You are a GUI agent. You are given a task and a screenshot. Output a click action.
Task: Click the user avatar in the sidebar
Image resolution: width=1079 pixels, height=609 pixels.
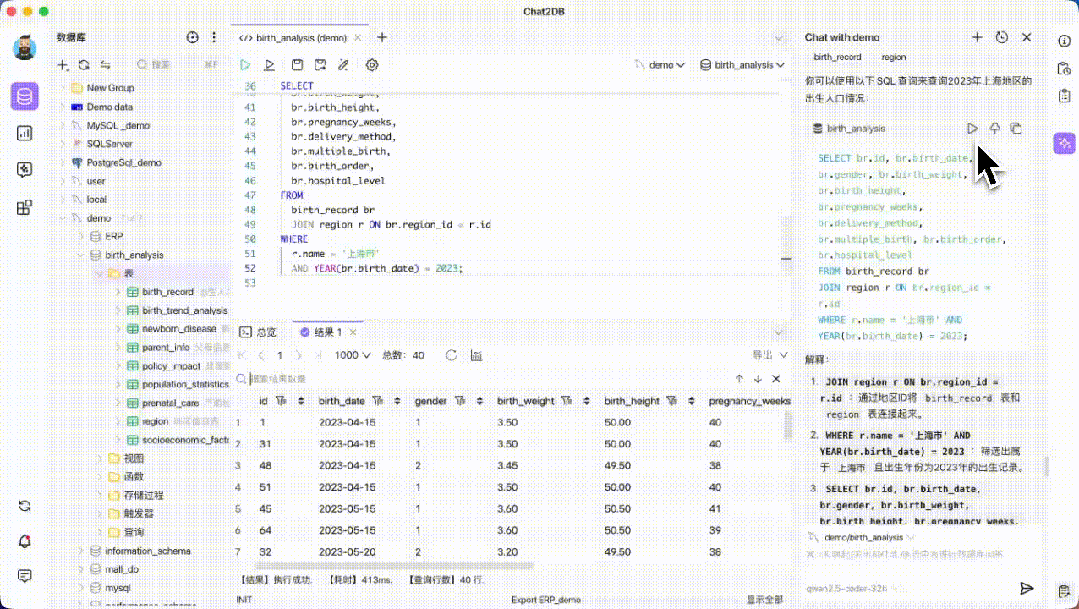tap(25, 47)
